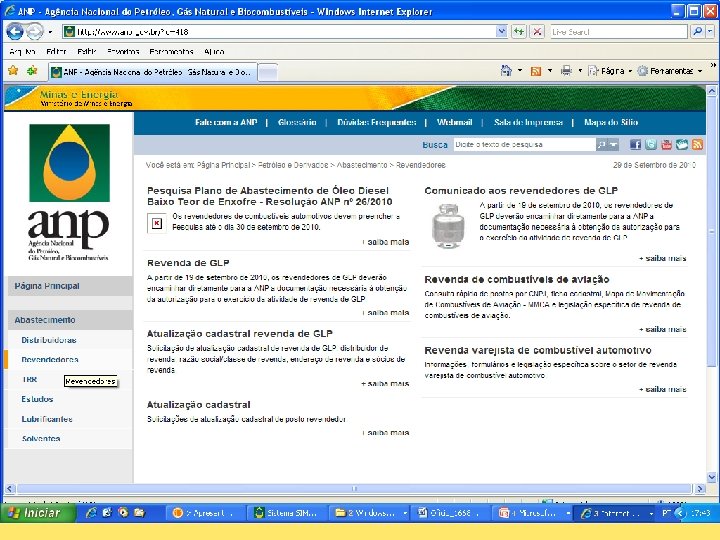Viewport: 720px width, 540px height.
Task: Select the ANP browser tab
Action: pyautogui.click(x=152, y=72)
